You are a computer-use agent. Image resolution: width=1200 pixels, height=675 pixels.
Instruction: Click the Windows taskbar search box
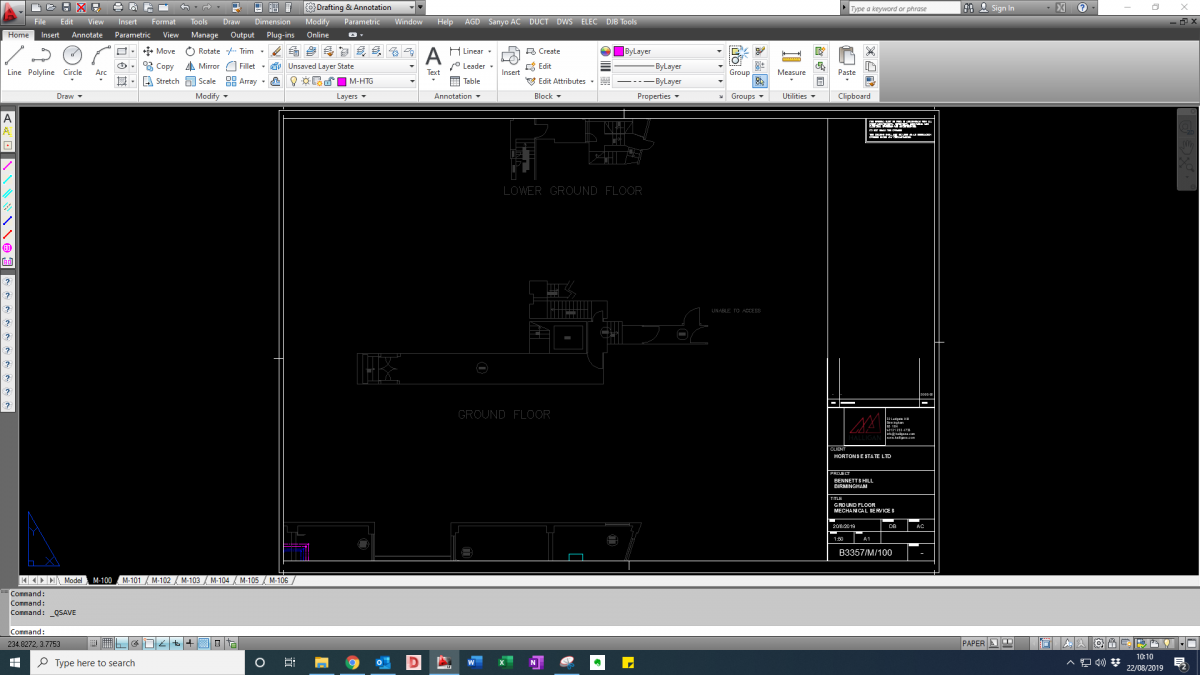(x=138, y=663)
